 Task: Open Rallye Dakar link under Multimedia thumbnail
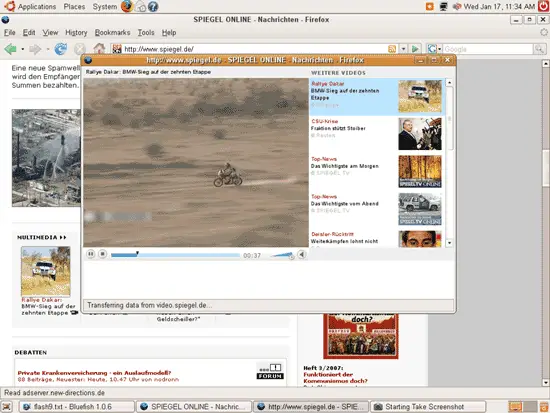(x=48, y=306)
